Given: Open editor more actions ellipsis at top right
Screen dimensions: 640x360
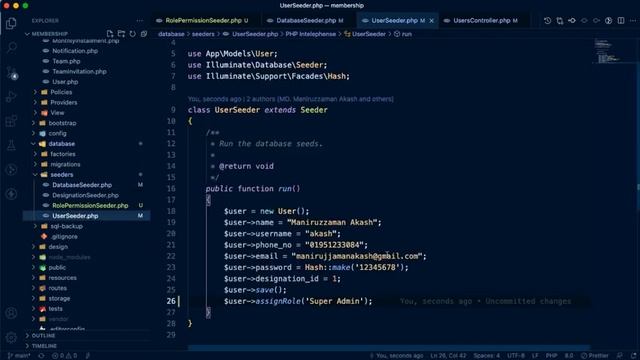Looking at the screenshot, I should (x=633, y=20).
